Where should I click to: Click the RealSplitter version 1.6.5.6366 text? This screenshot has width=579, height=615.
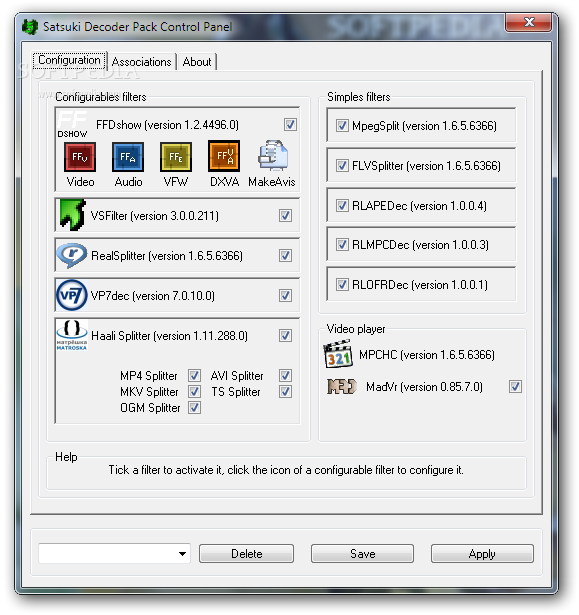point(167,256)
